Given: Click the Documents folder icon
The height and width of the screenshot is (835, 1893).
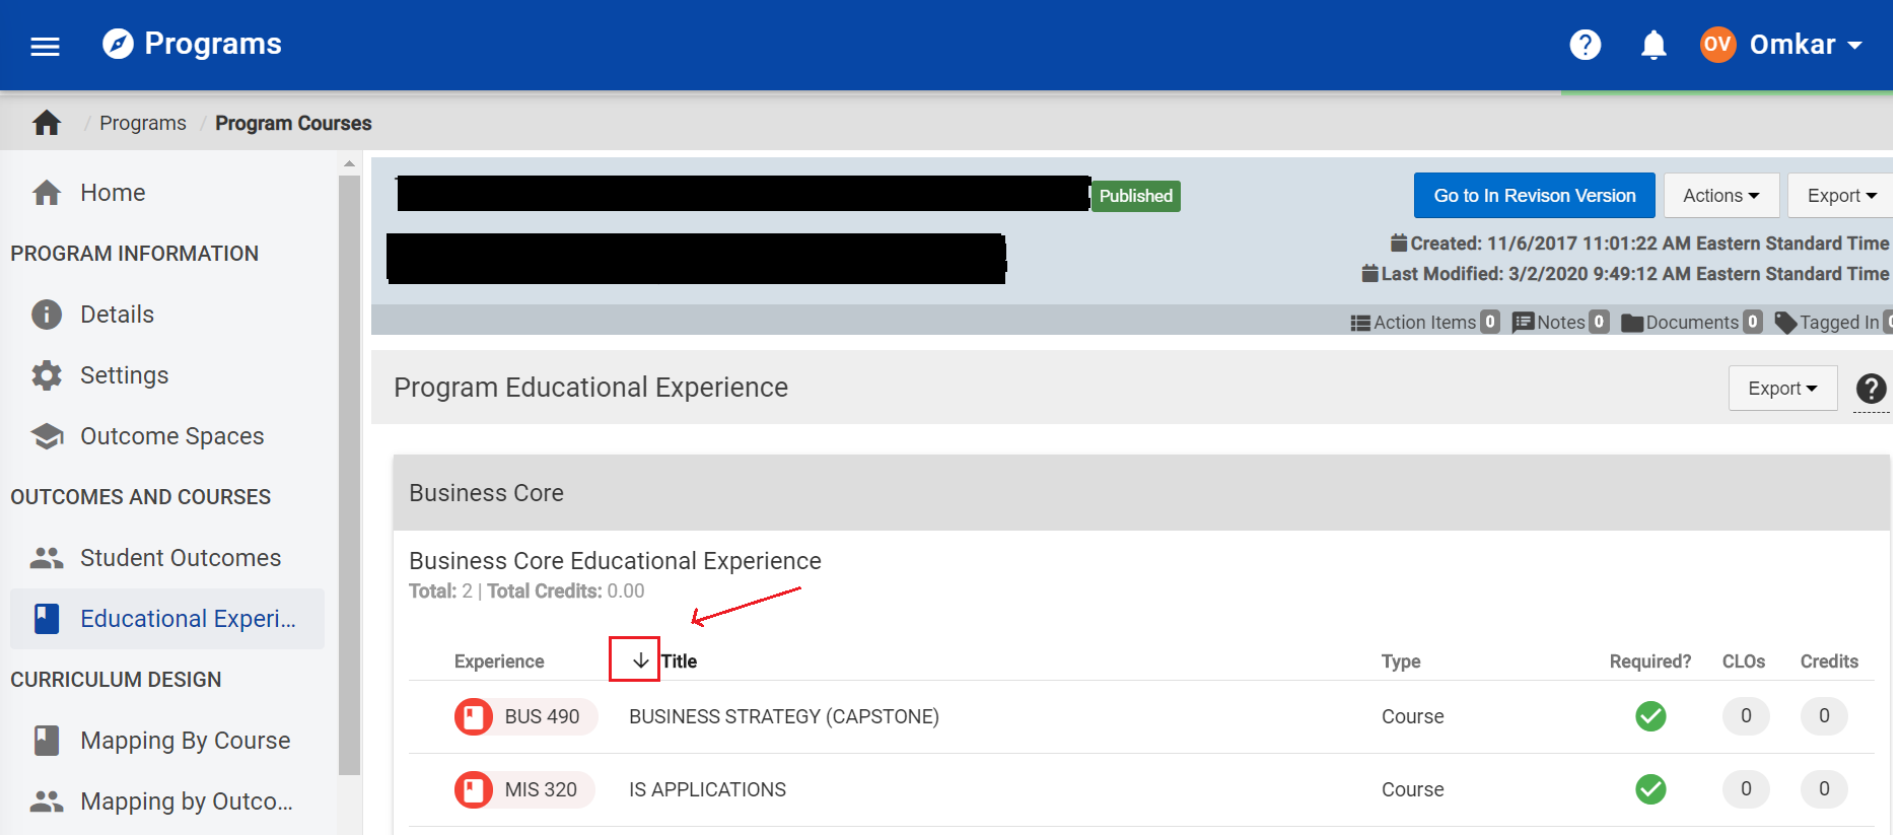Looking at the screenshot, I should point(1632,323).
